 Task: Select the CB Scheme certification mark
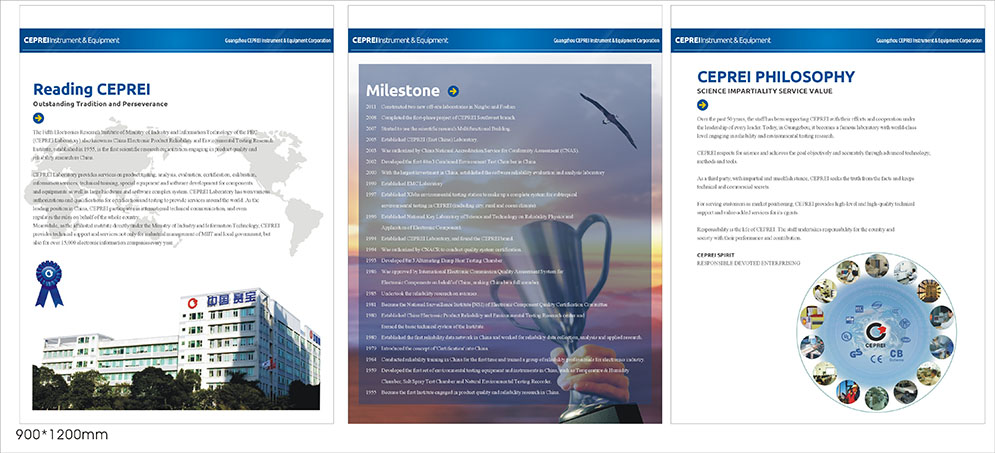pos(897,355)
